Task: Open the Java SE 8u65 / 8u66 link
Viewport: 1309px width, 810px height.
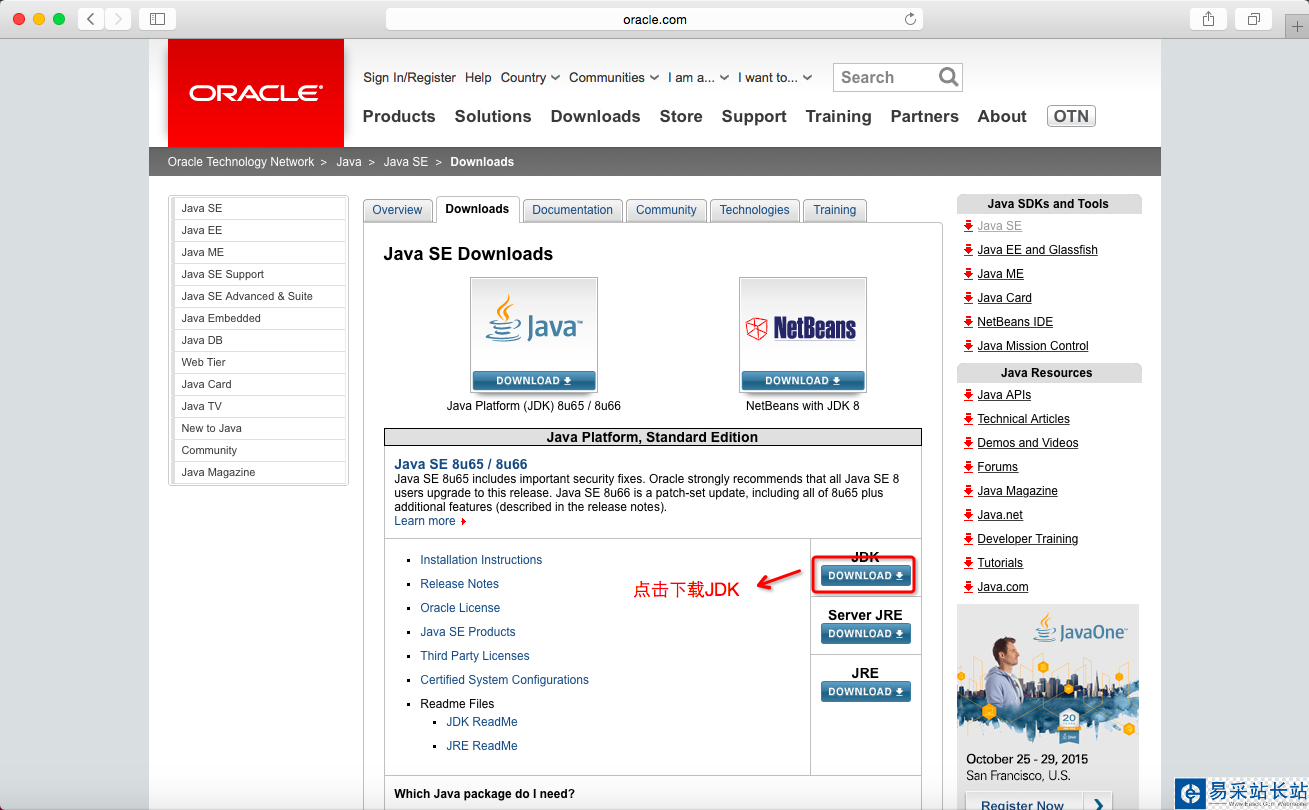Action: [x=461, y=464]
